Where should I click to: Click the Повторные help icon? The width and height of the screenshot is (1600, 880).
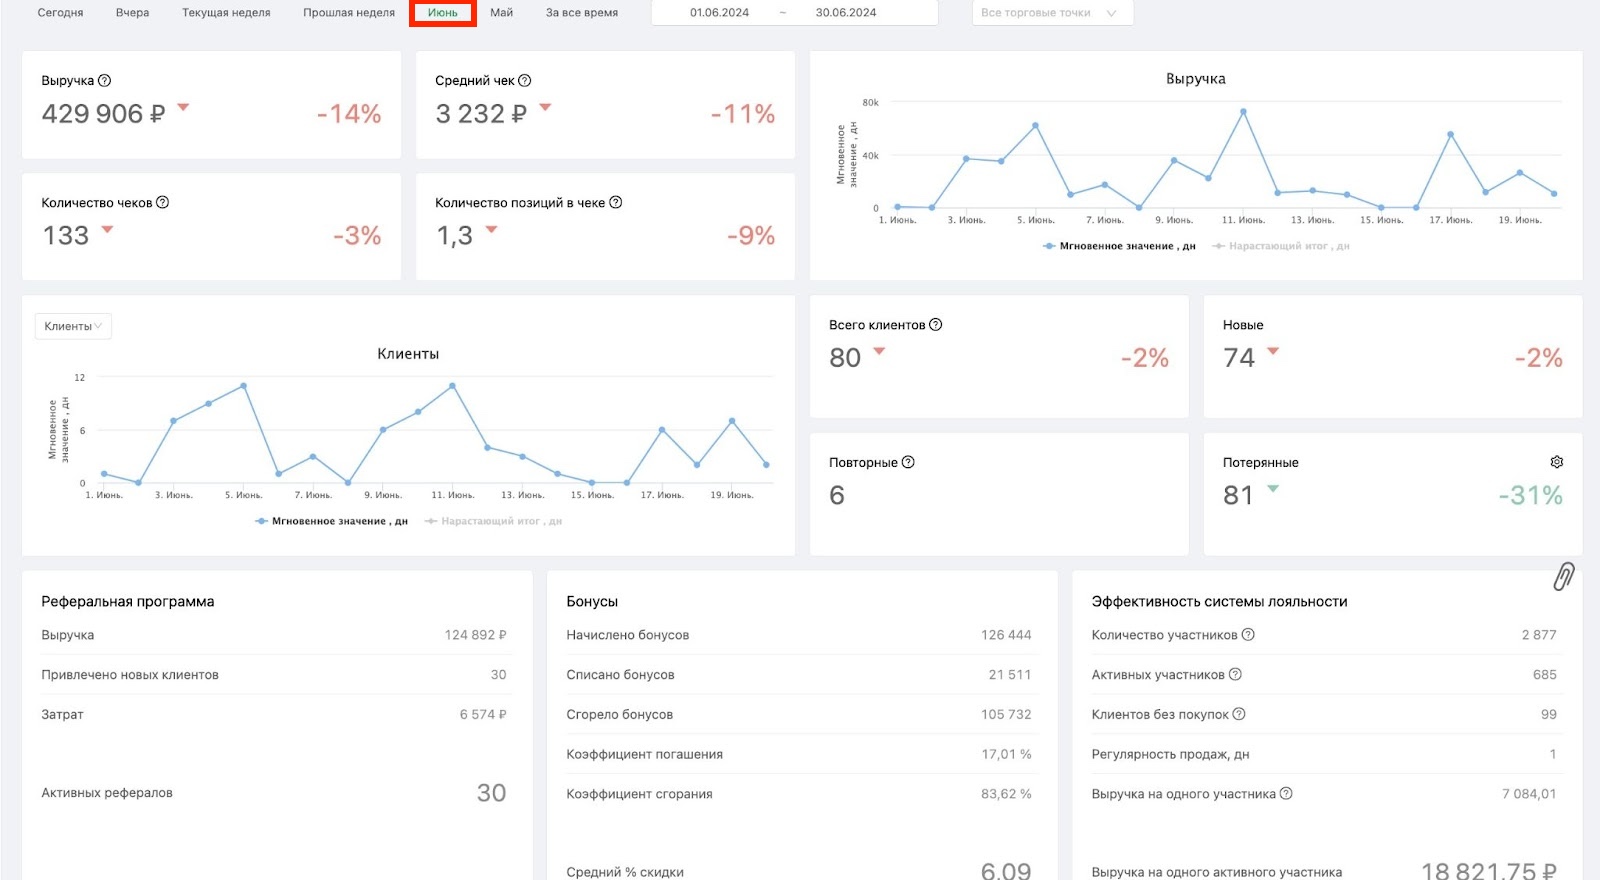coord(908,463)
